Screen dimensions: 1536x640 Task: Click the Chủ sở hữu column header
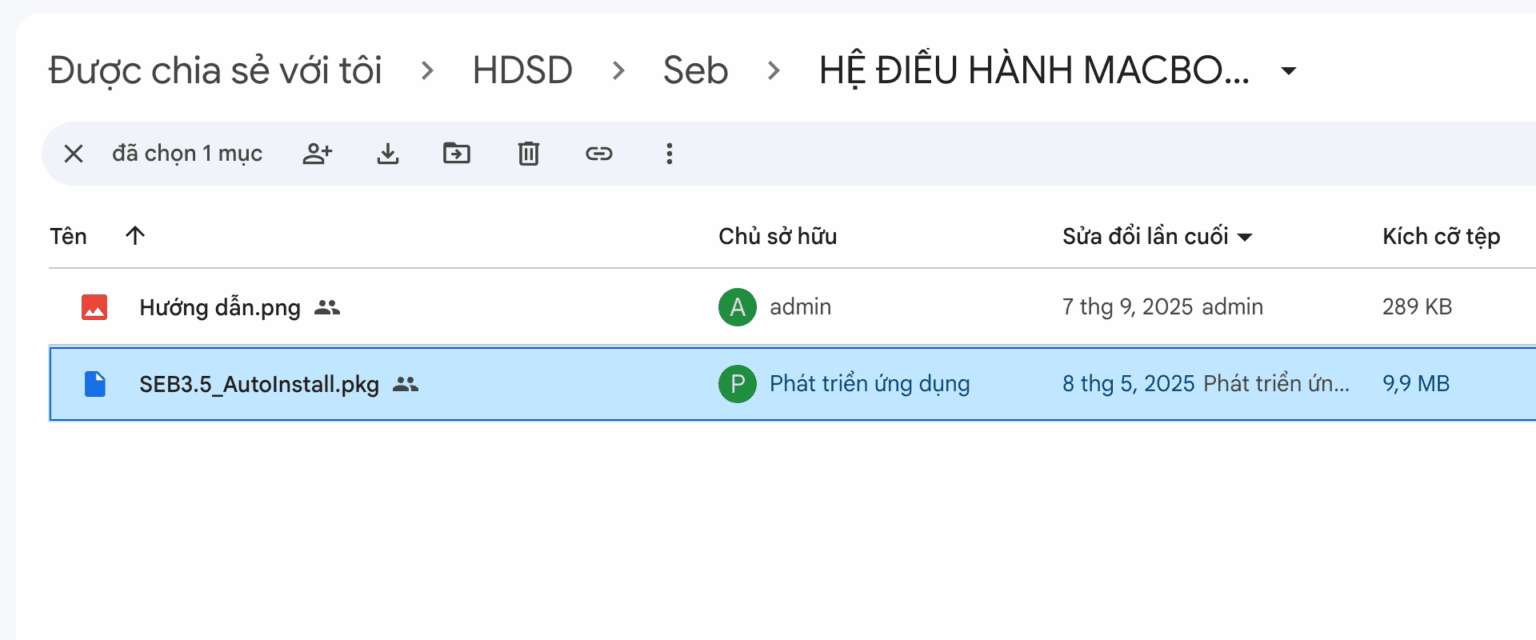pos(777,236)
